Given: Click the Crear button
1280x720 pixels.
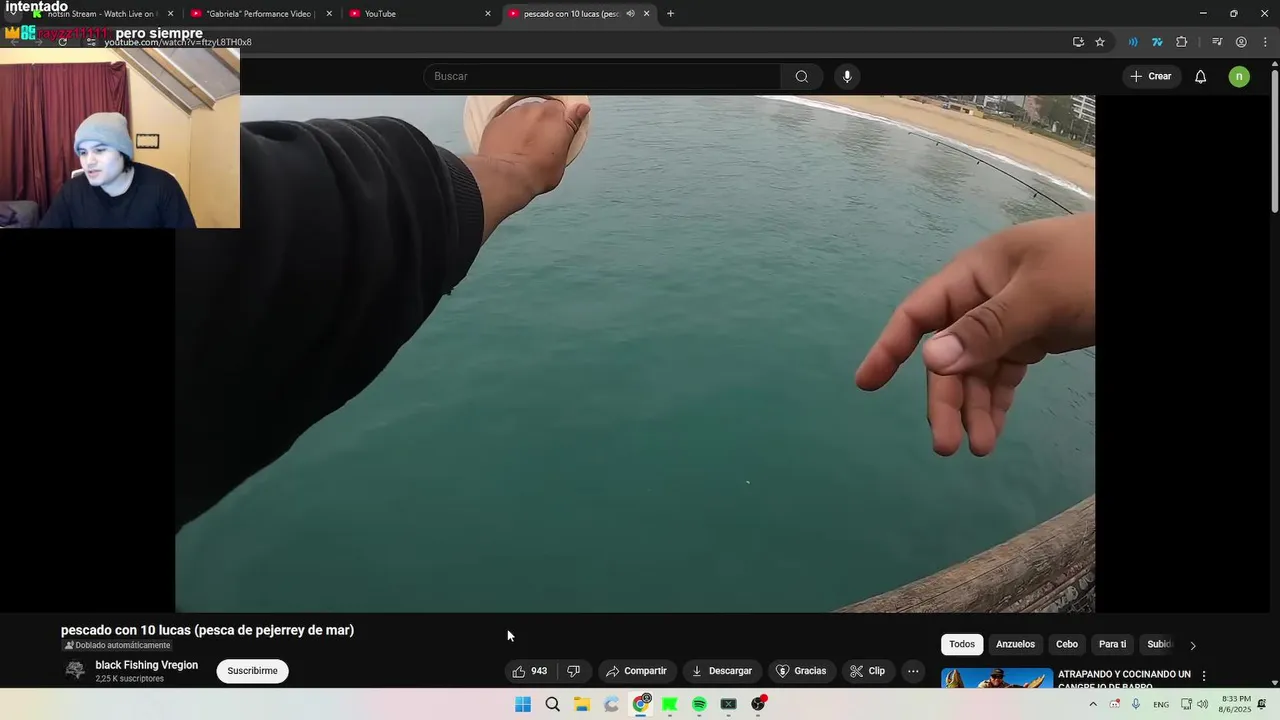Looking at the screenshot, I should [1151, 76].
